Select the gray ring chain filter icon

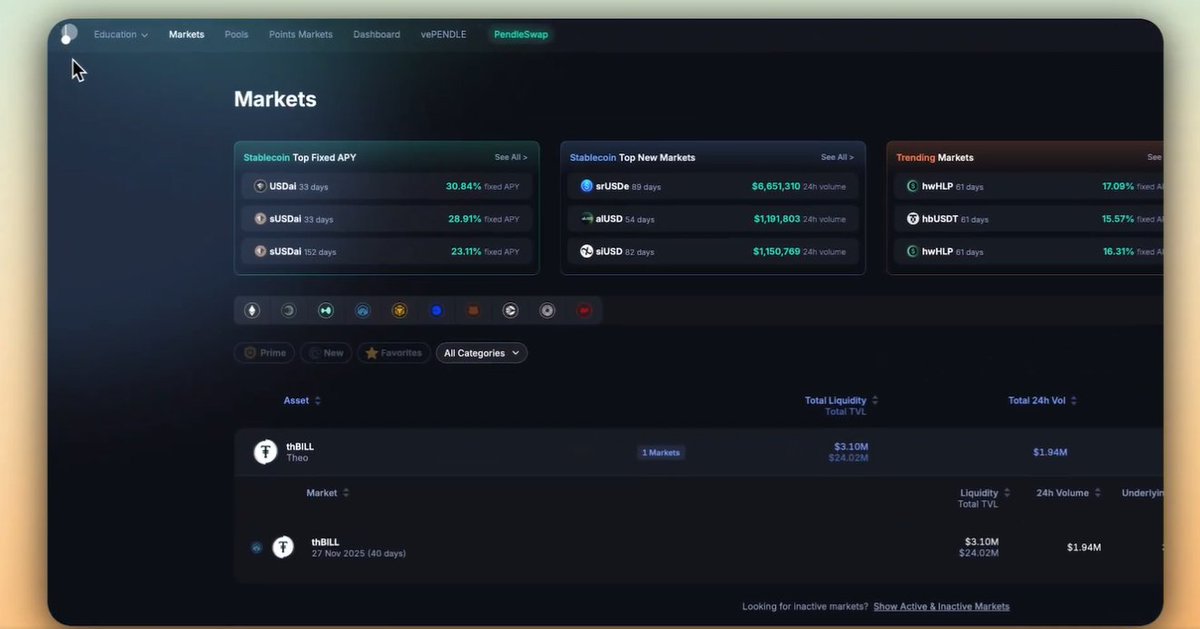pos(547,311)
